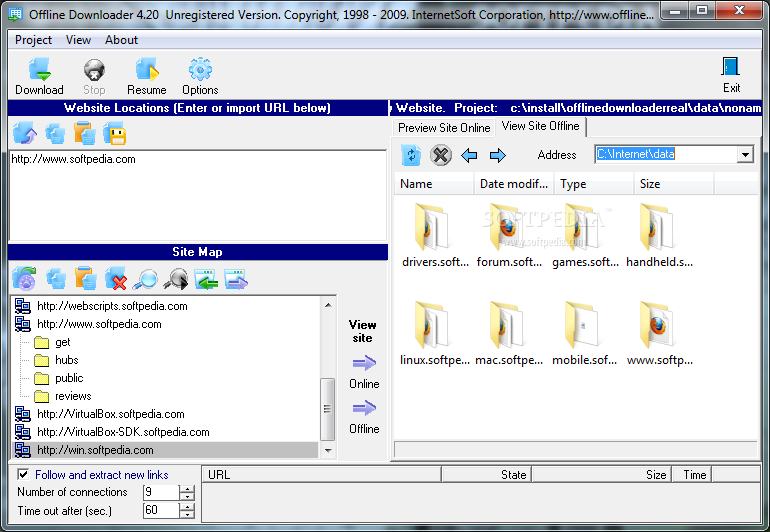The height and width of the screenshot is (532, 770).
Task: Click the URL column header in download list
Action: click(x=322, y=475)
